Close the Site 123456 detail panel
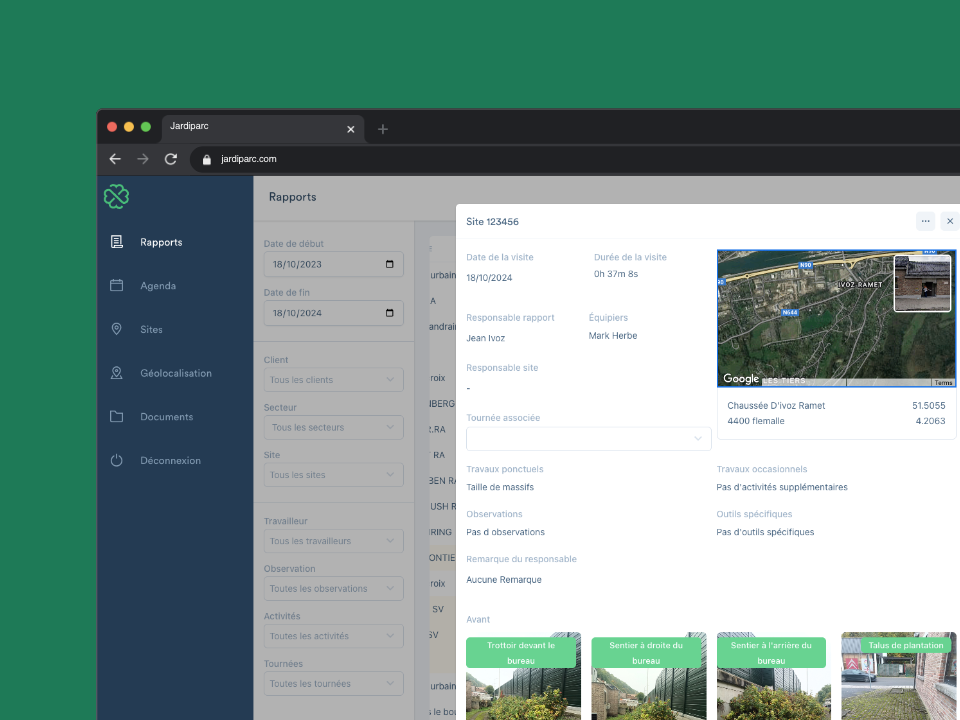Viewport: 960px width, 720px height. 950,221
